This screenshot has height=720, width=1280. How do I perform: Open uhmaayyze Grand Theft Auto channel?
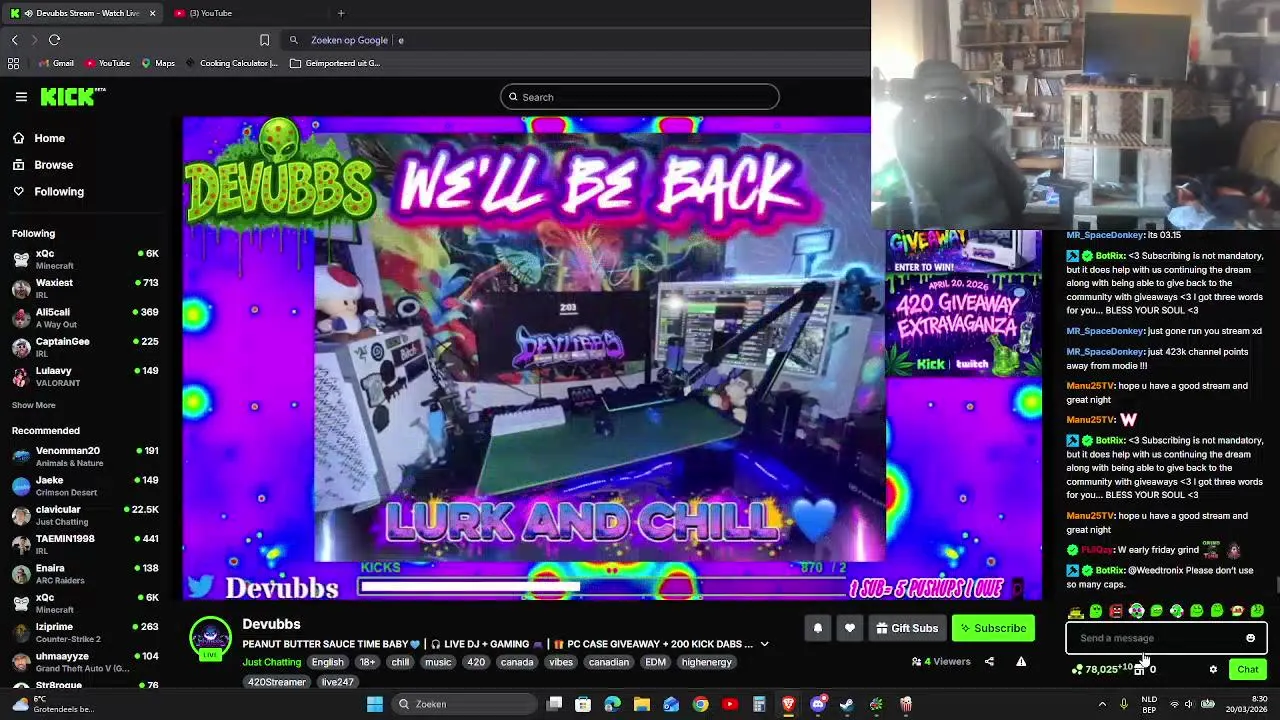point(85,662)
